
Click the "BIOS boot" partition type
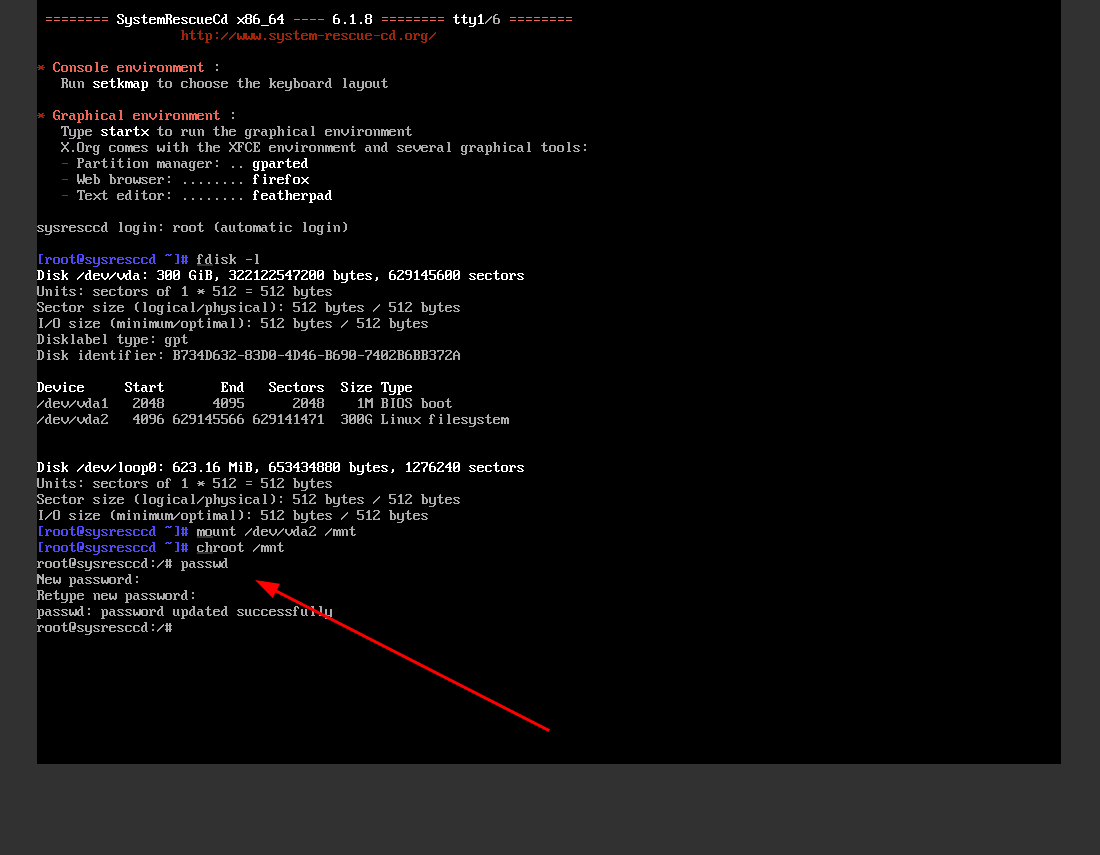(x=416, y=404)
